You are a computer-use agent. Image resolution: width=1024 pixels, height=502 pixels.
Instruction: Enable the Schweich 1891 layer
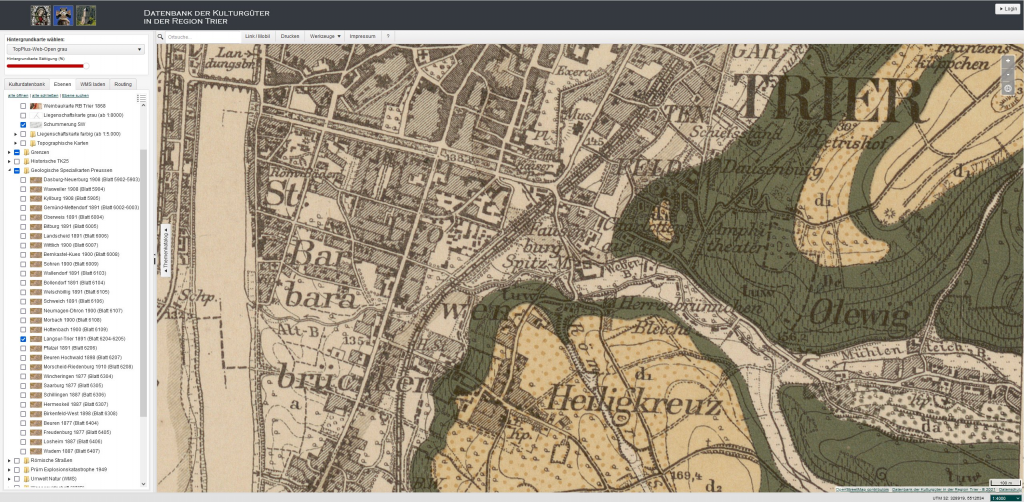[x=24, y=301]
